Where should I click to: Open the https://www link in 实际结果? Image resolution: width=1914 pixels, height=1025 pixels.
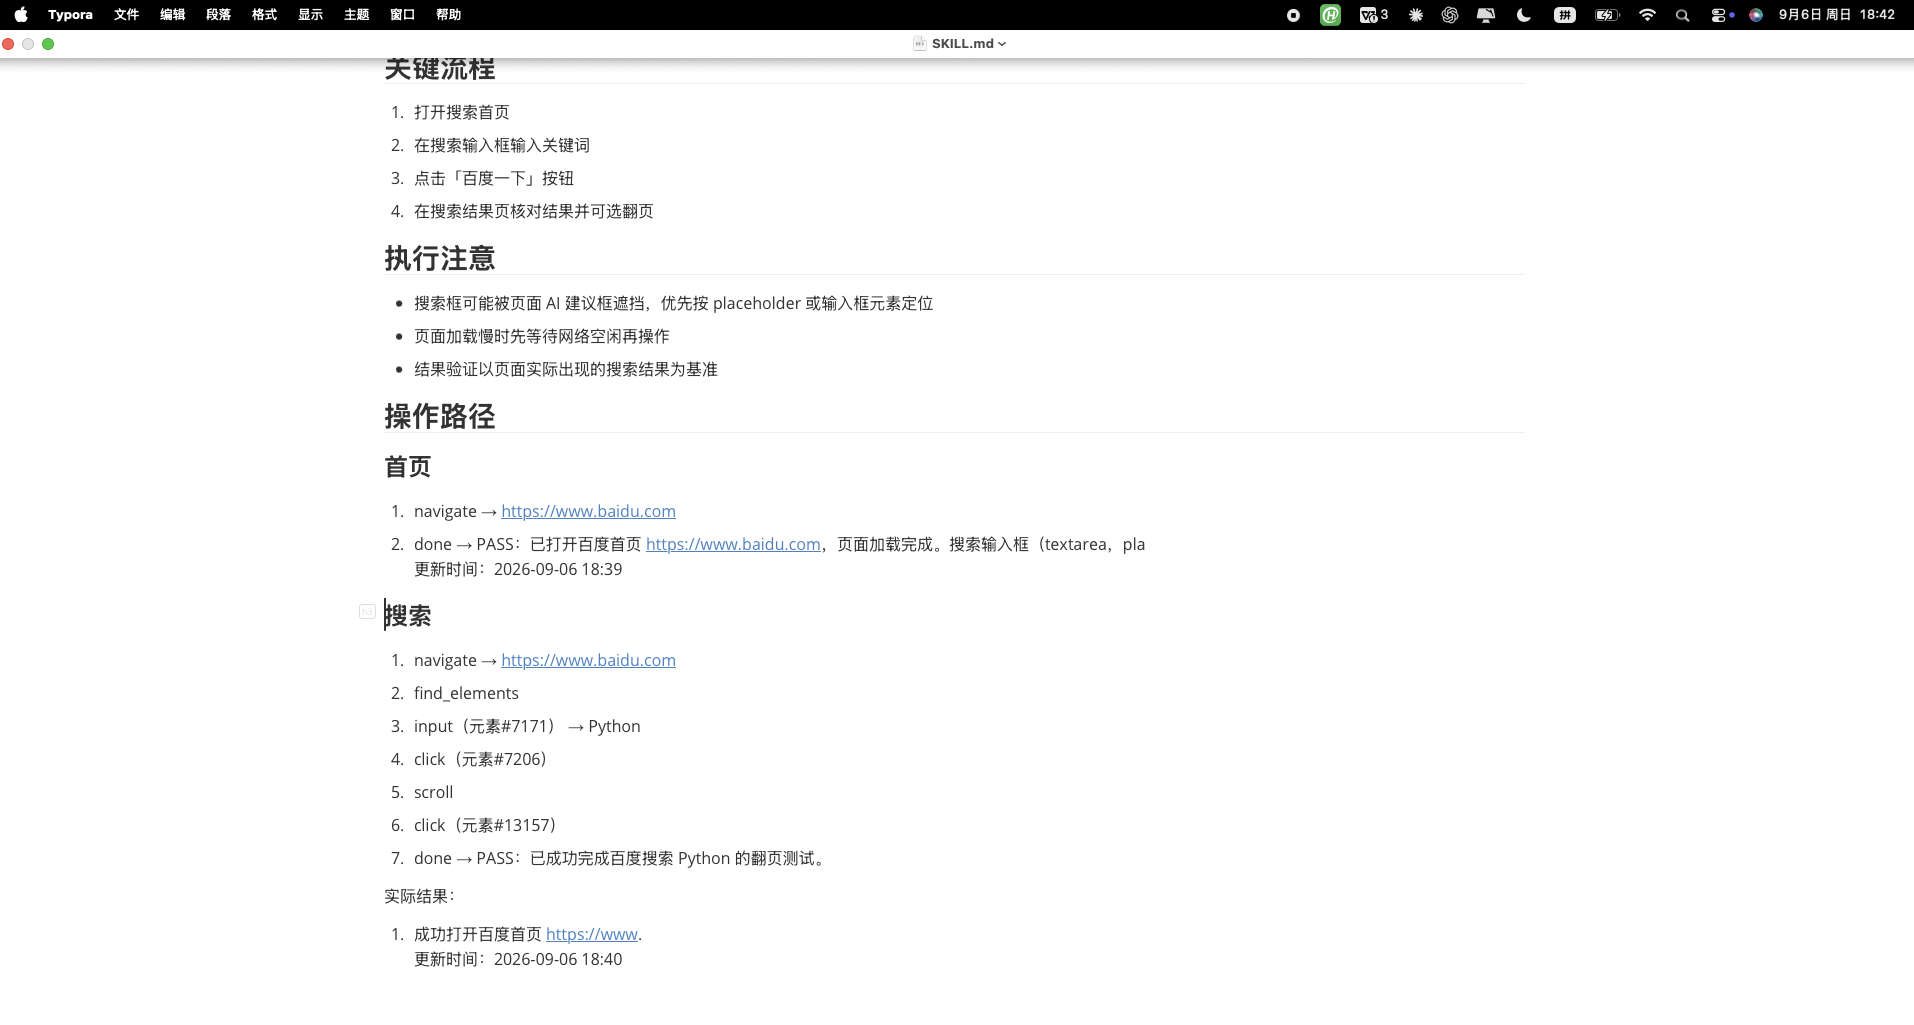pyautogui.click(x=592, y=935)
